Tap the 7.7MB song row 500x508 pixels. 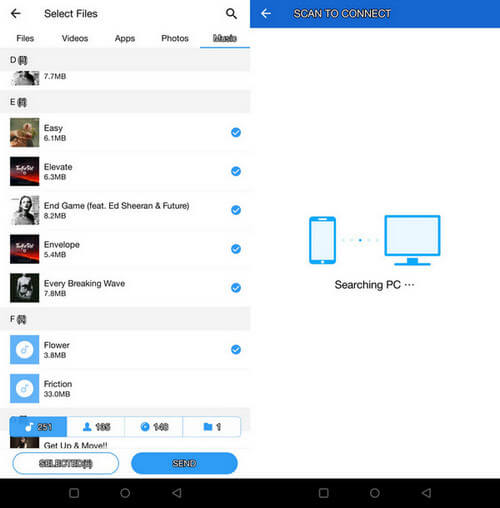point(125,79)
